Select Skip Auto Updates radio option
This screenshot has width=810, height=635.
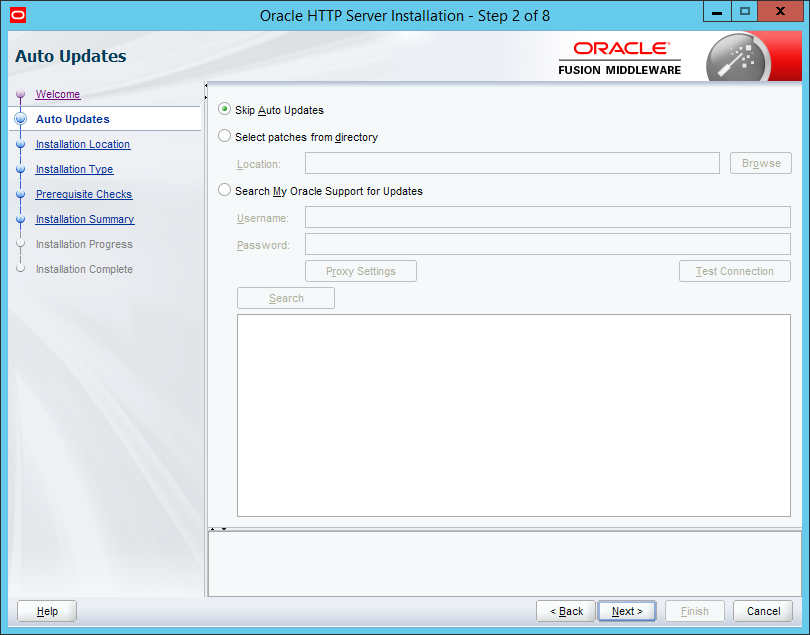click(225, 110)
